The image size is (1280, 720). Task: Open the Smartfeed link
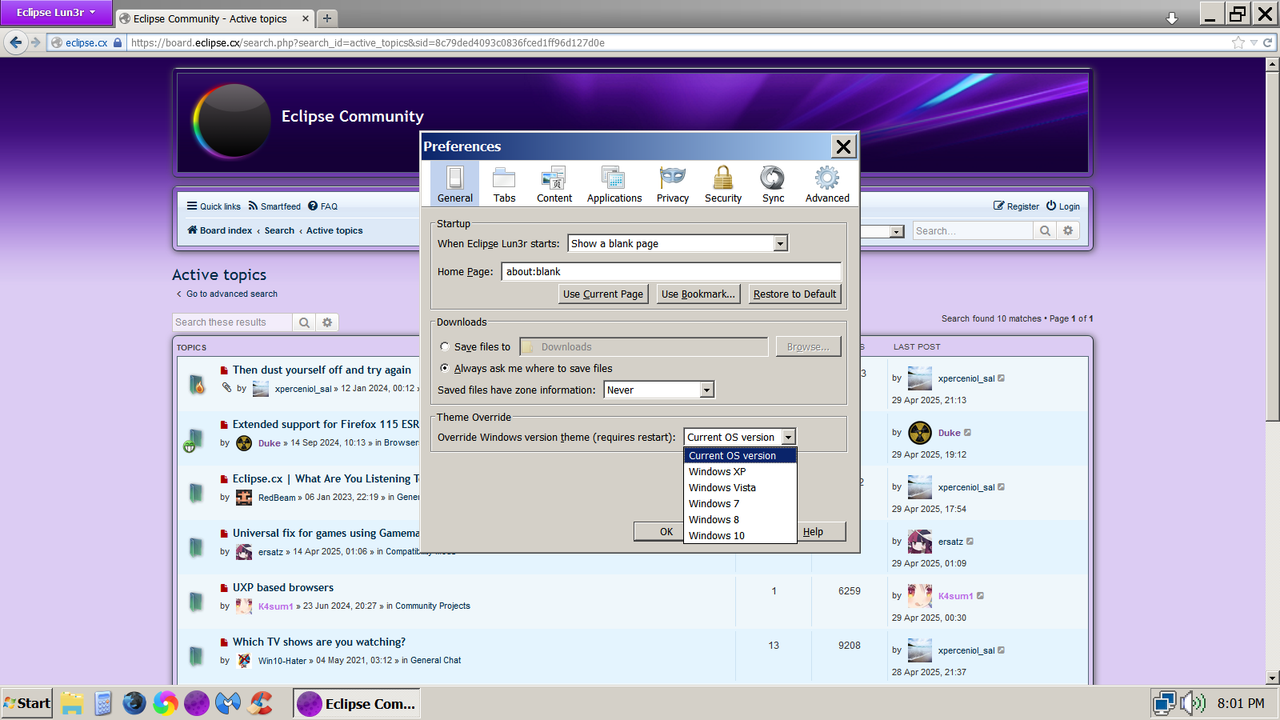(x=273, y=206)
